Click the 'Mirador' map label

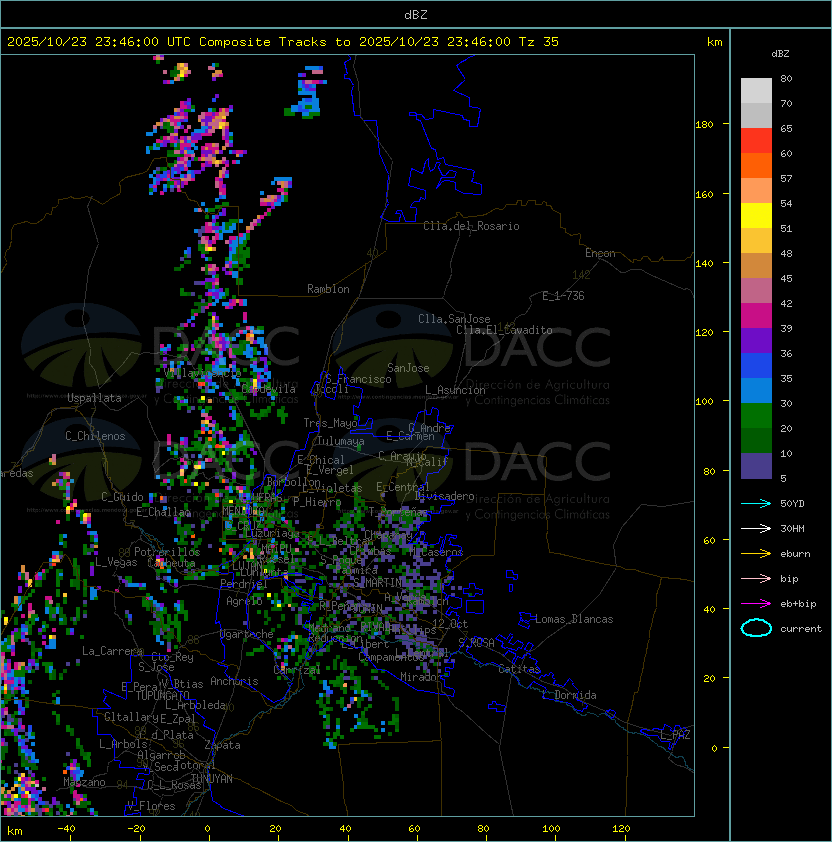coord(421,677)
